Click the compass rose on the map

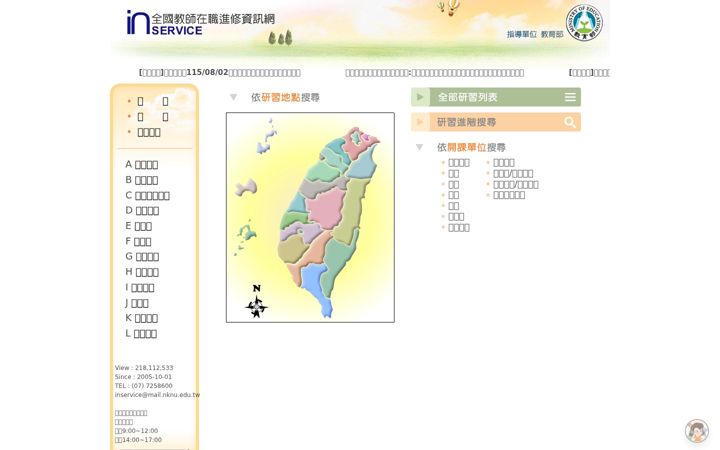(256, 302)
